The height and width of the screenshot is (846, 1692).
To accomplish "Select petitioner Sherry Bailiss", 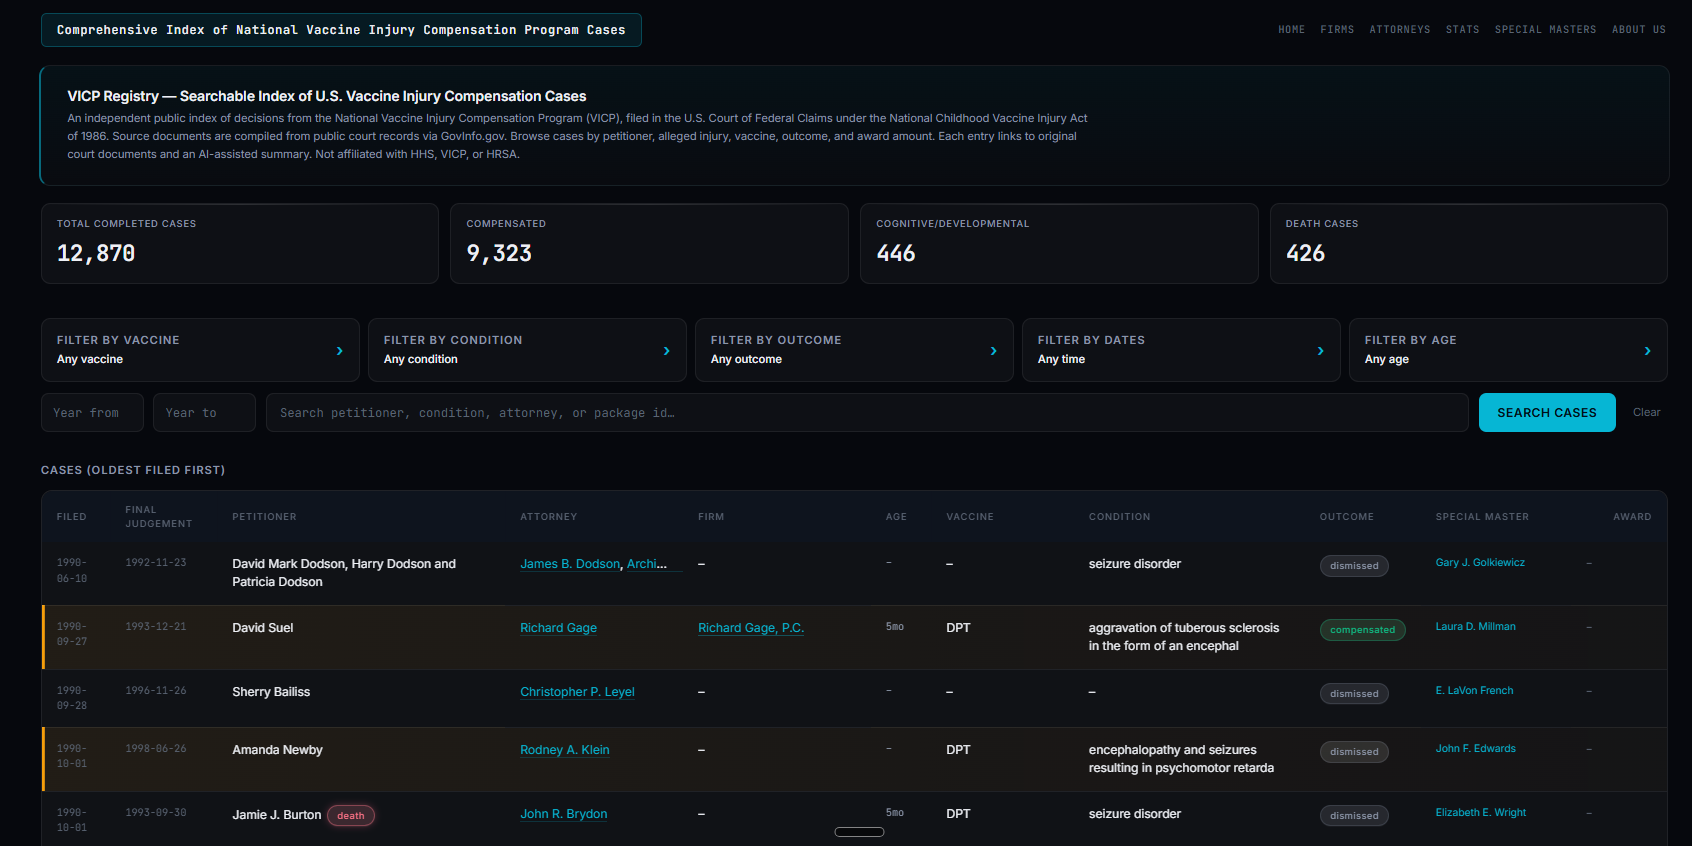I will click(x=271, y=692).
